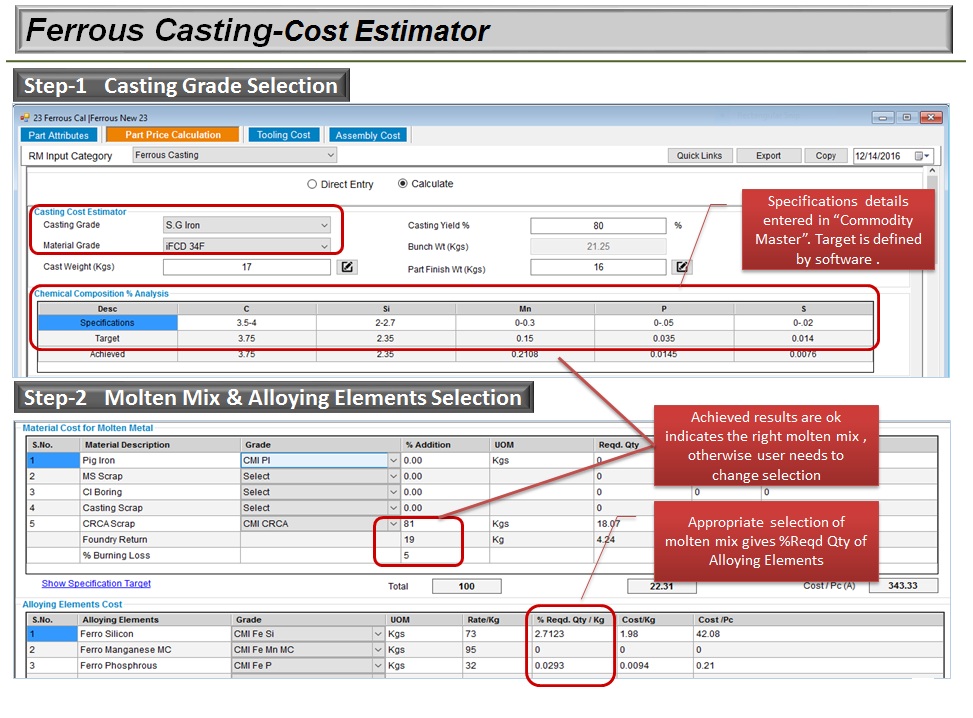Open the Ferro Manganese MC grade dropdown
The height and width of the screenshot is (718, 973).
click(x=378, y=650)
